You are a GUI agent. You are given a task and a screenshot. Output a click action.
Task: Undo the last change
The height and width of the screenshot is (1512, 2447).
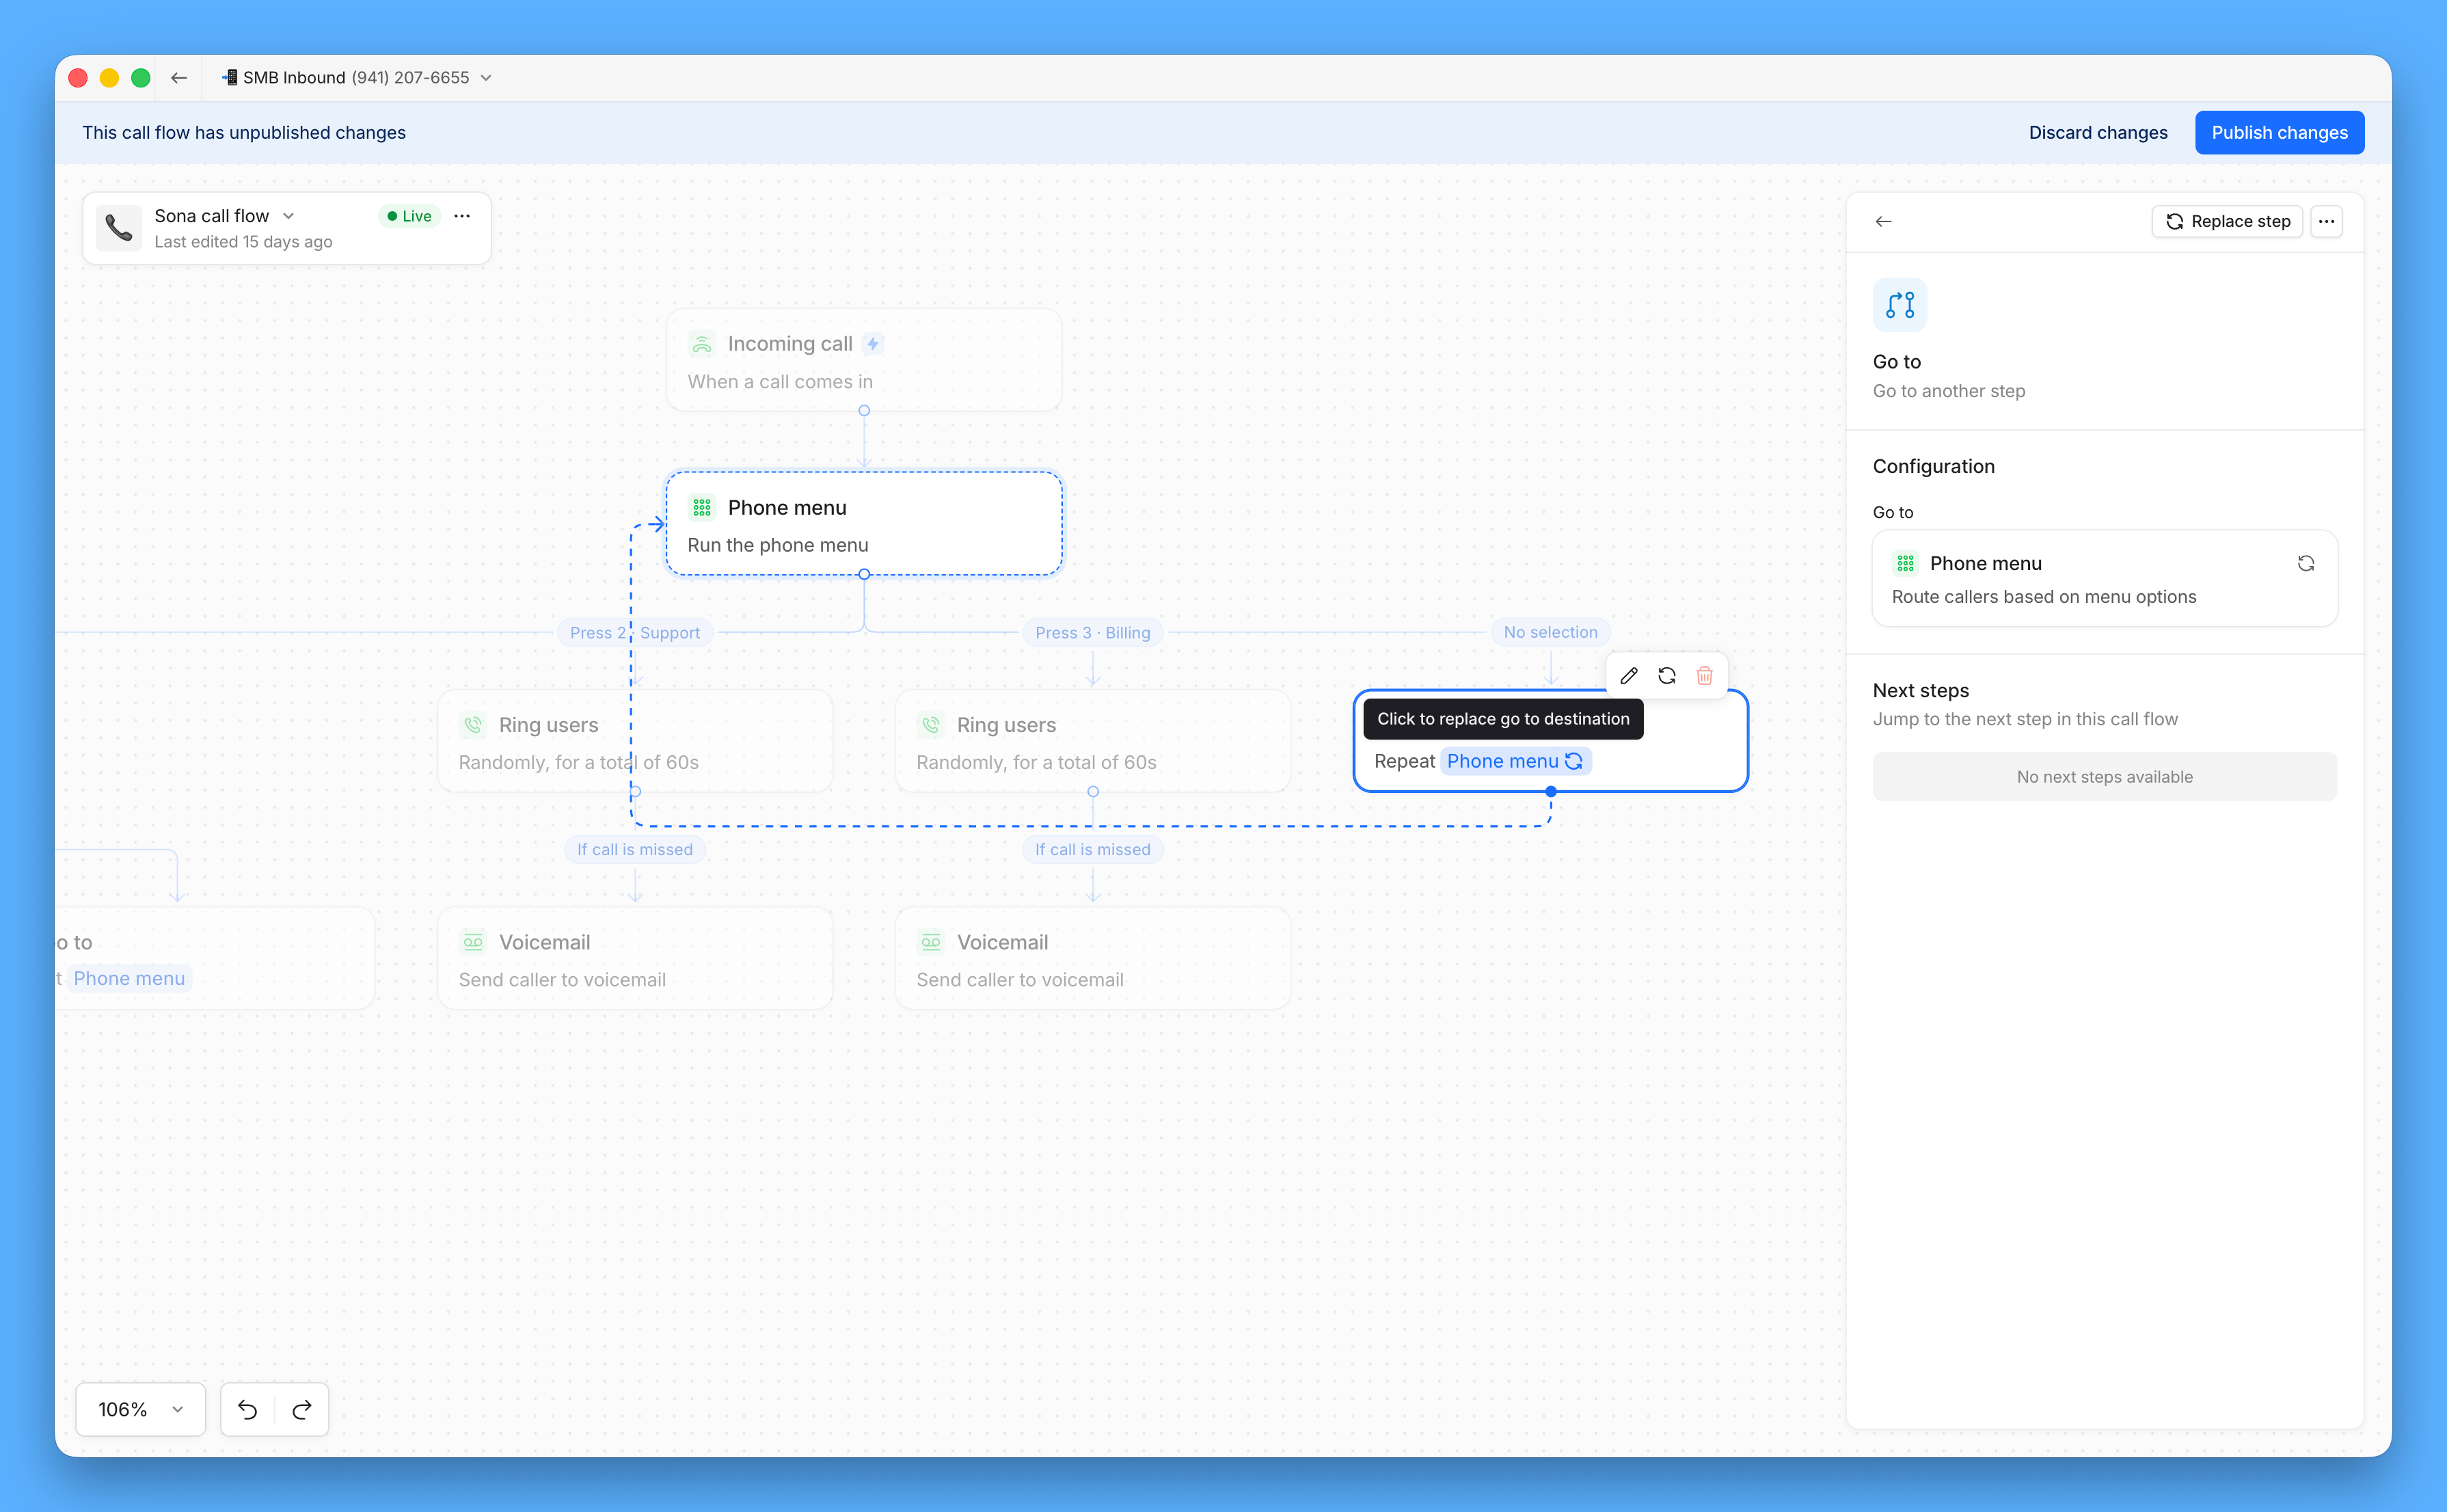[248, 1409]
